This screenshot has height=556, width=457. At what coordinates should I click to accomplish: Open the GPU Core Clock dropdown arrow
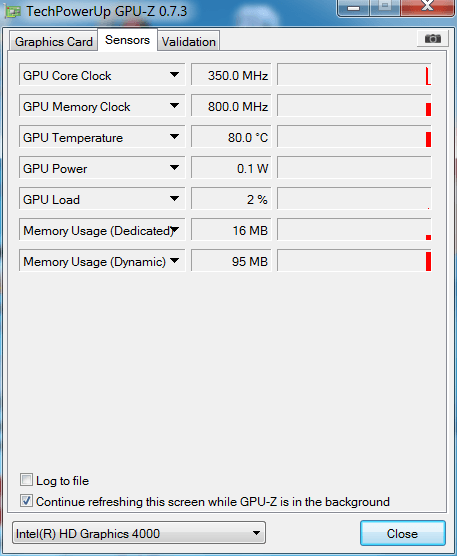pos(174,75)
